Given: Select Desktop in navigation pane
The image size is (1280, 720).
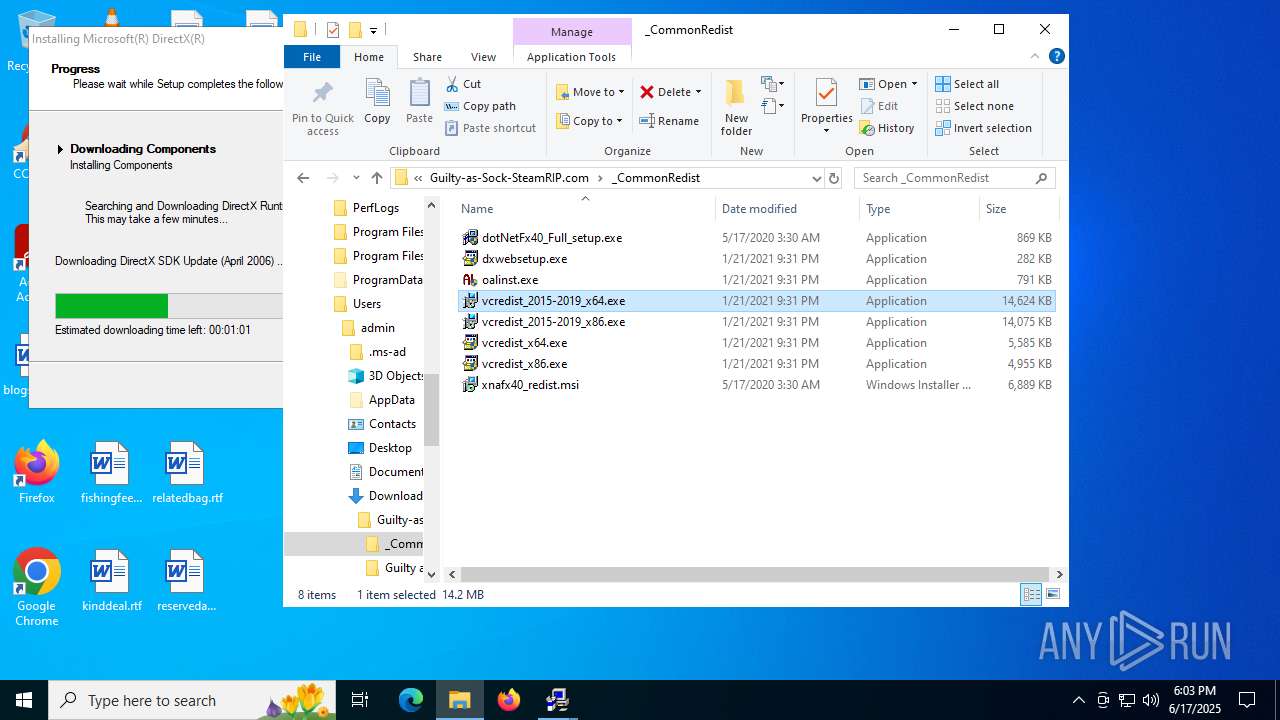Looking at the screenshot, I should tap(390, 448).
